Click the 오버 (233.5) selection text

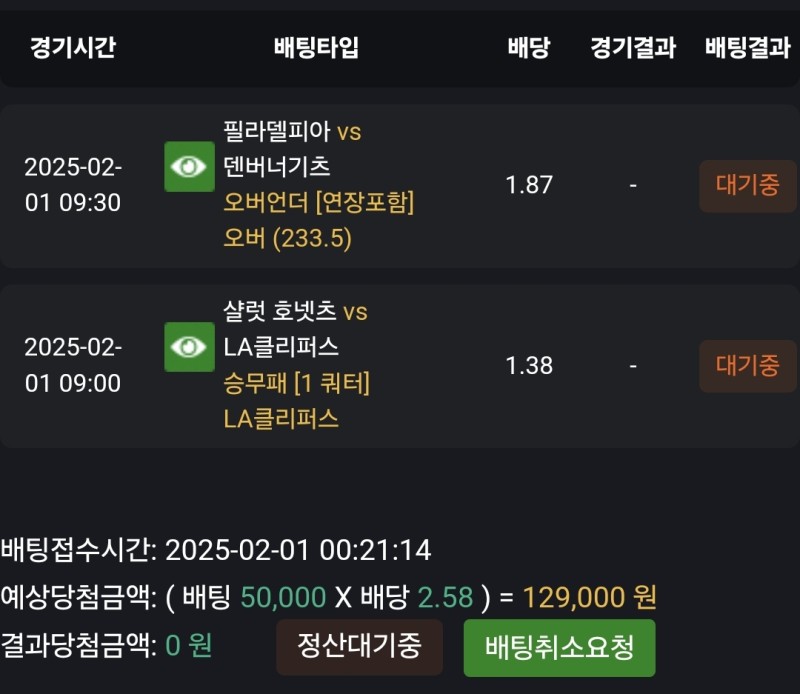pos(288,239)
